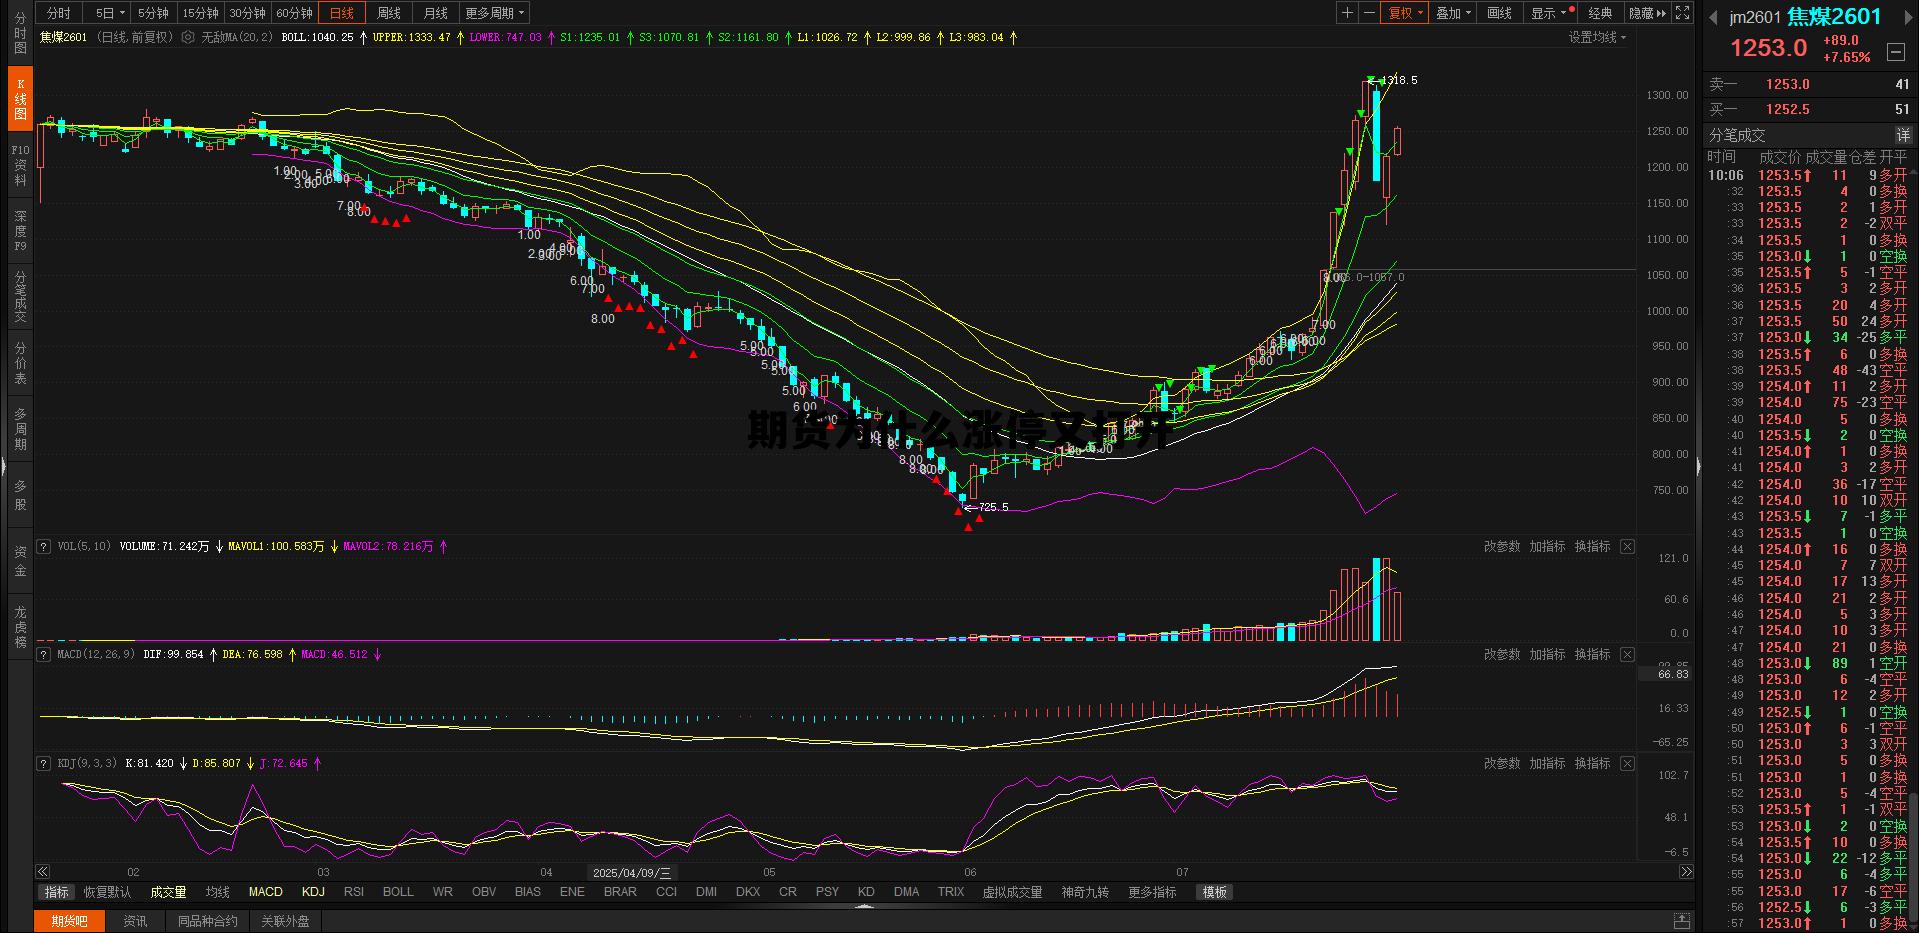
Task: Click the help question mark beside MACD(12,26,9)
Action: [x=43, y=654]
